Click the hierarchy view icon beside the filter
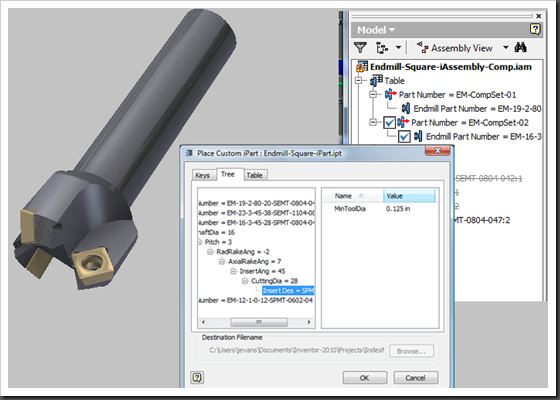 (382, 48)
